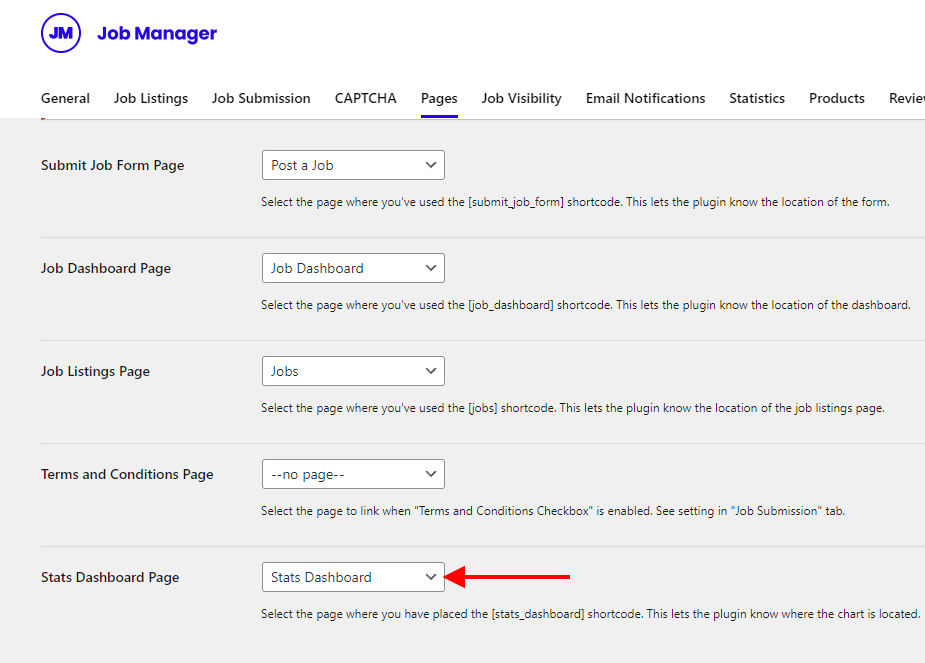Image resolution: width=925 pixels, height=663 pixels.
Task: Click the Terms and Conditions Page label
Action: point(127,474)
